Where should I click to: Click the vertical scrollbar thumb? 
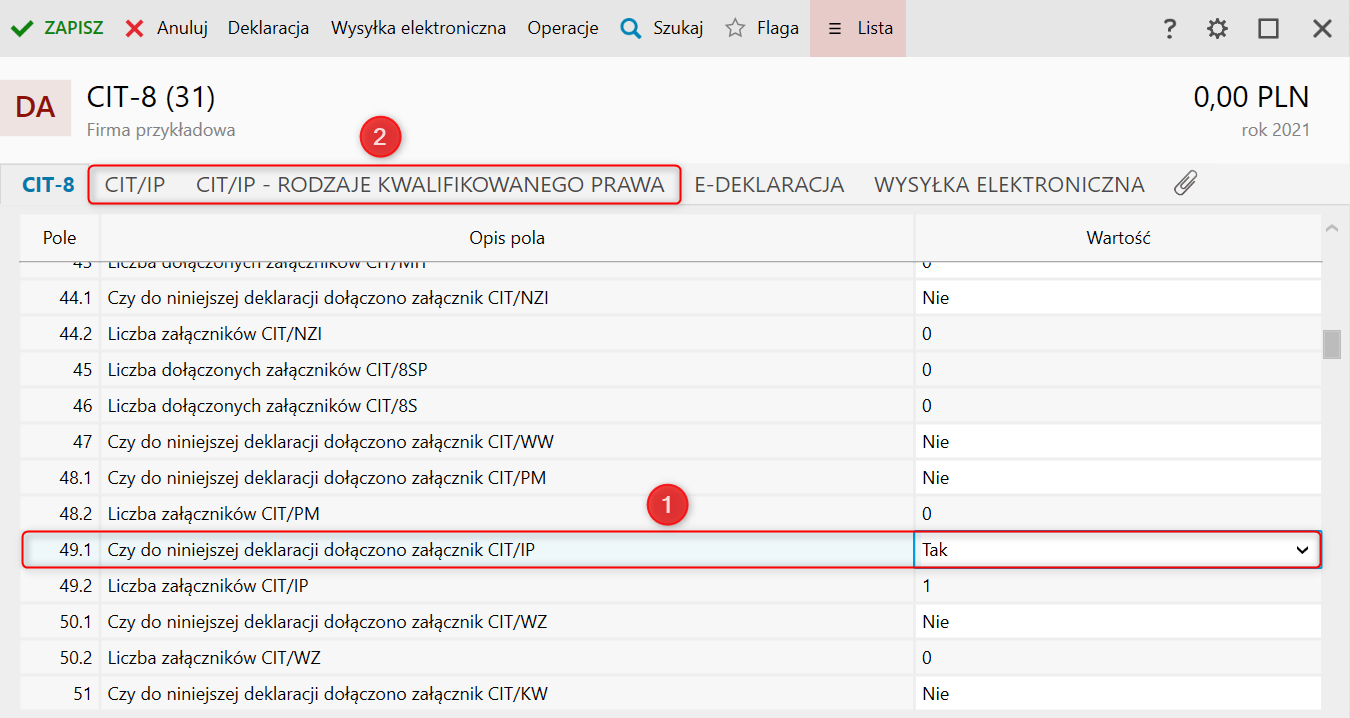(x=1331, y=344)
